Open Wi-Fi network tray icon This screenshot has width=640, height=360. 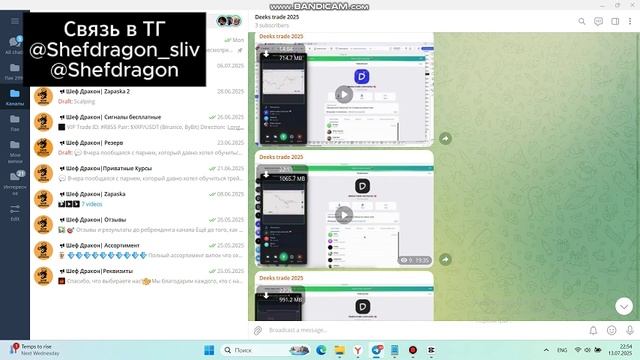click(578, 350)
